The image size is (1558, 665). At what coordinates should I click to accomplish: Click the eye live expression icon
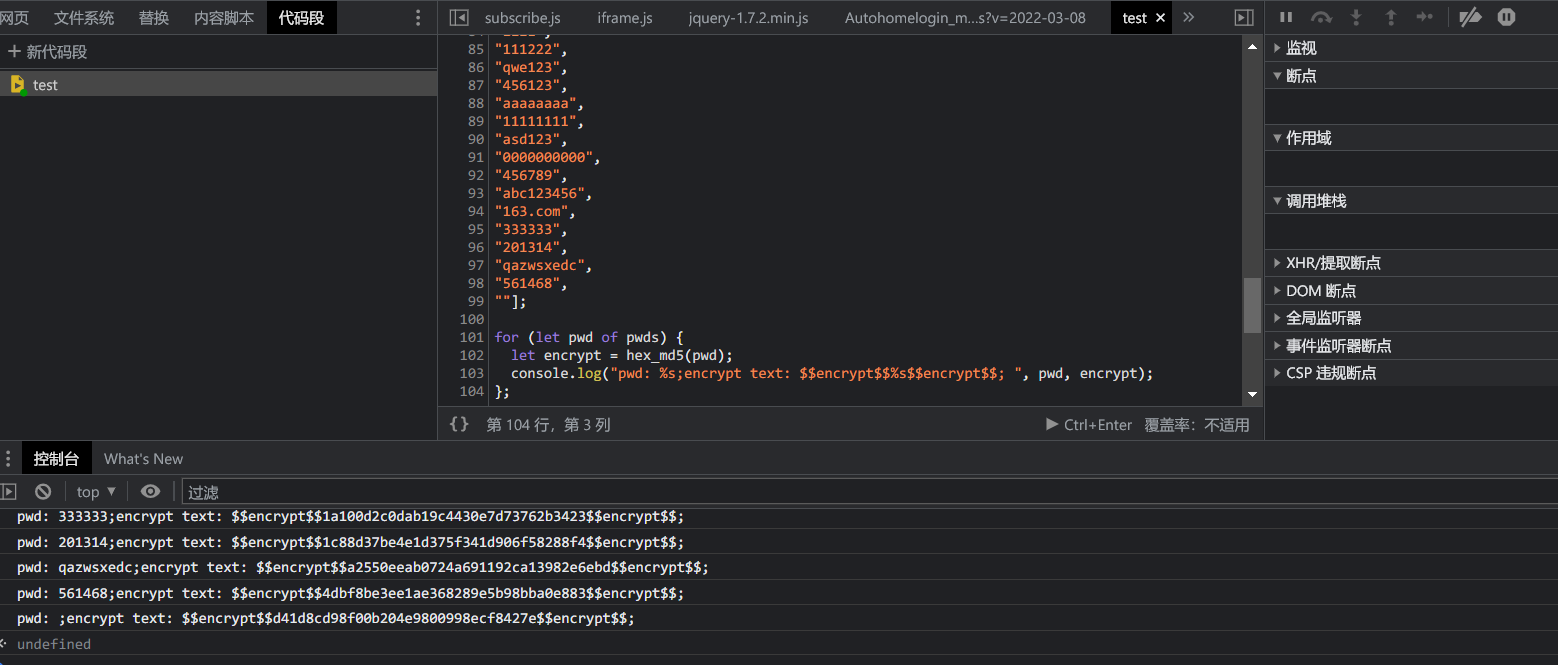click(150, 491)
